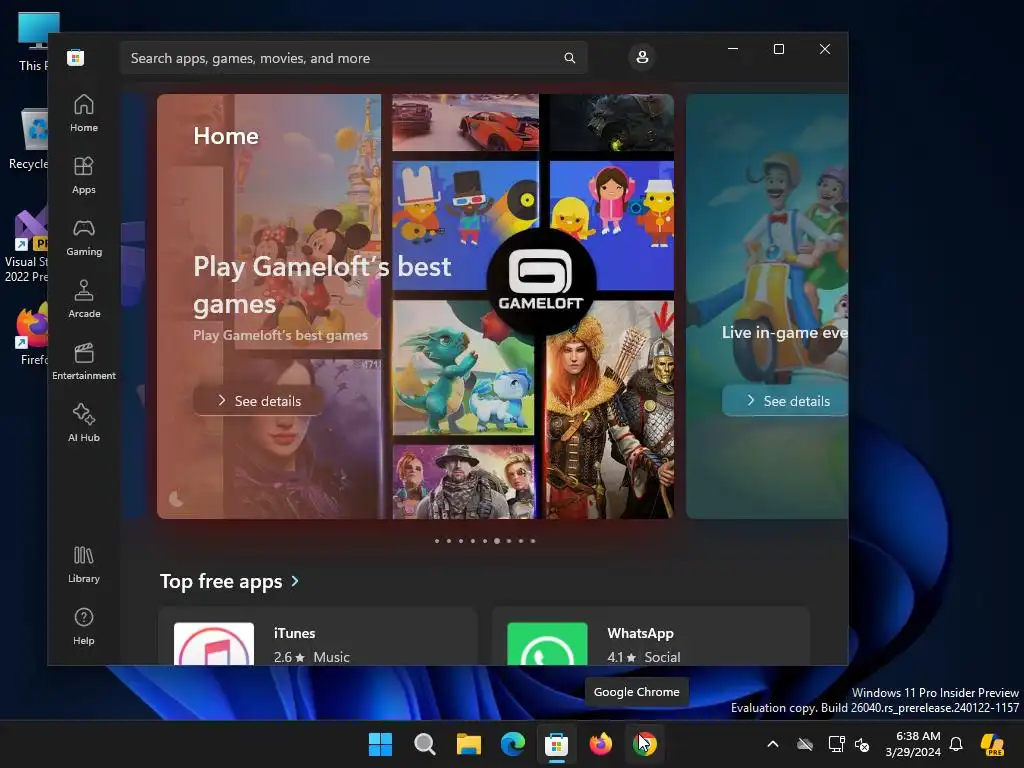The height and width of the screenshot is (768, 1024).
Task: Launch Google Chrome from taskbar
Action: tap(645, 744)
